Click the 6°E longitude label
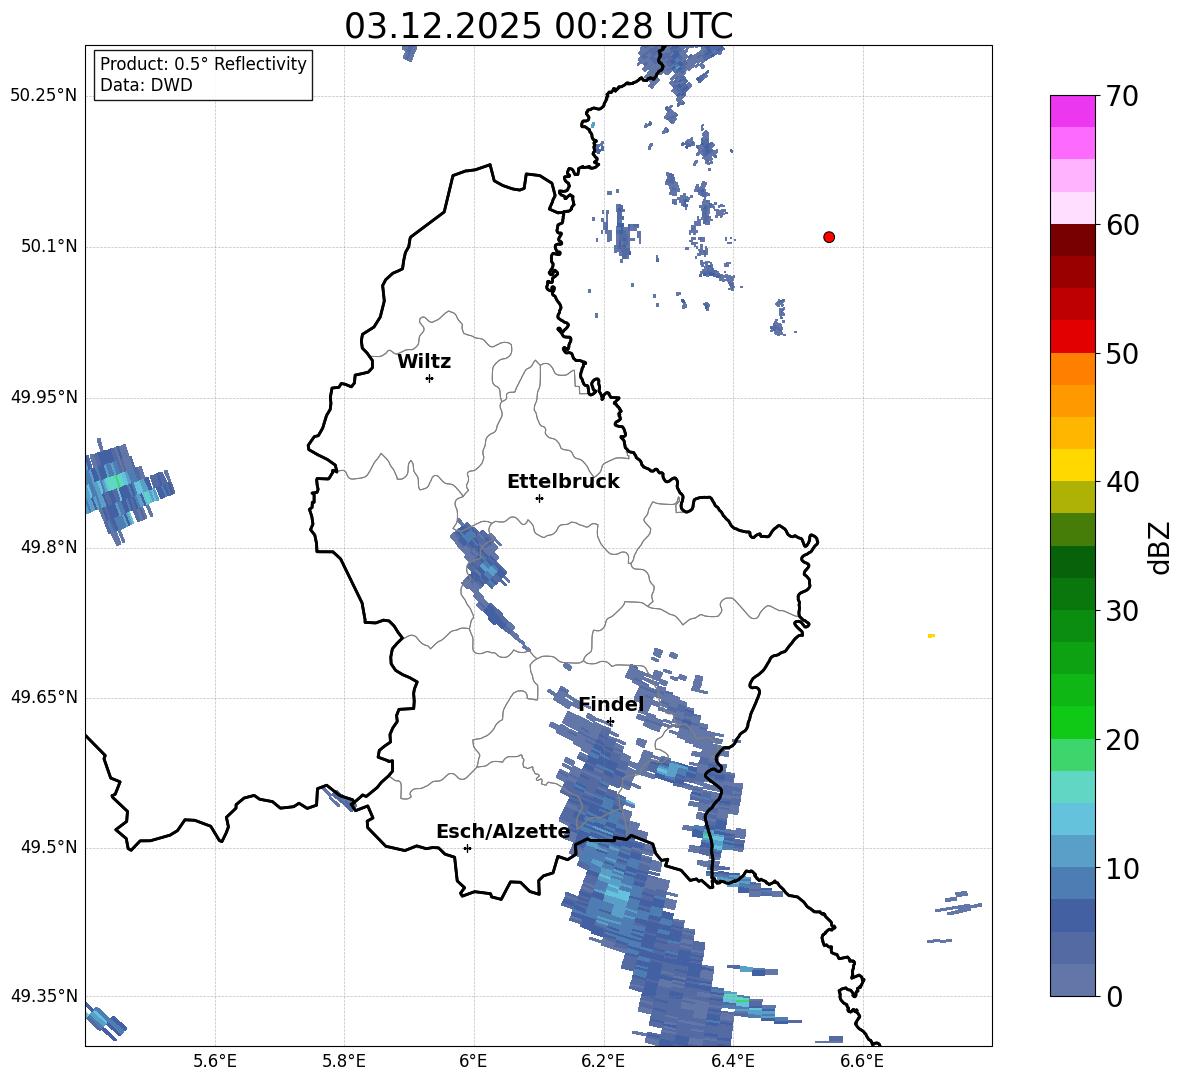Viewport: 1184px width, 1081px height. click(473, 1061)
